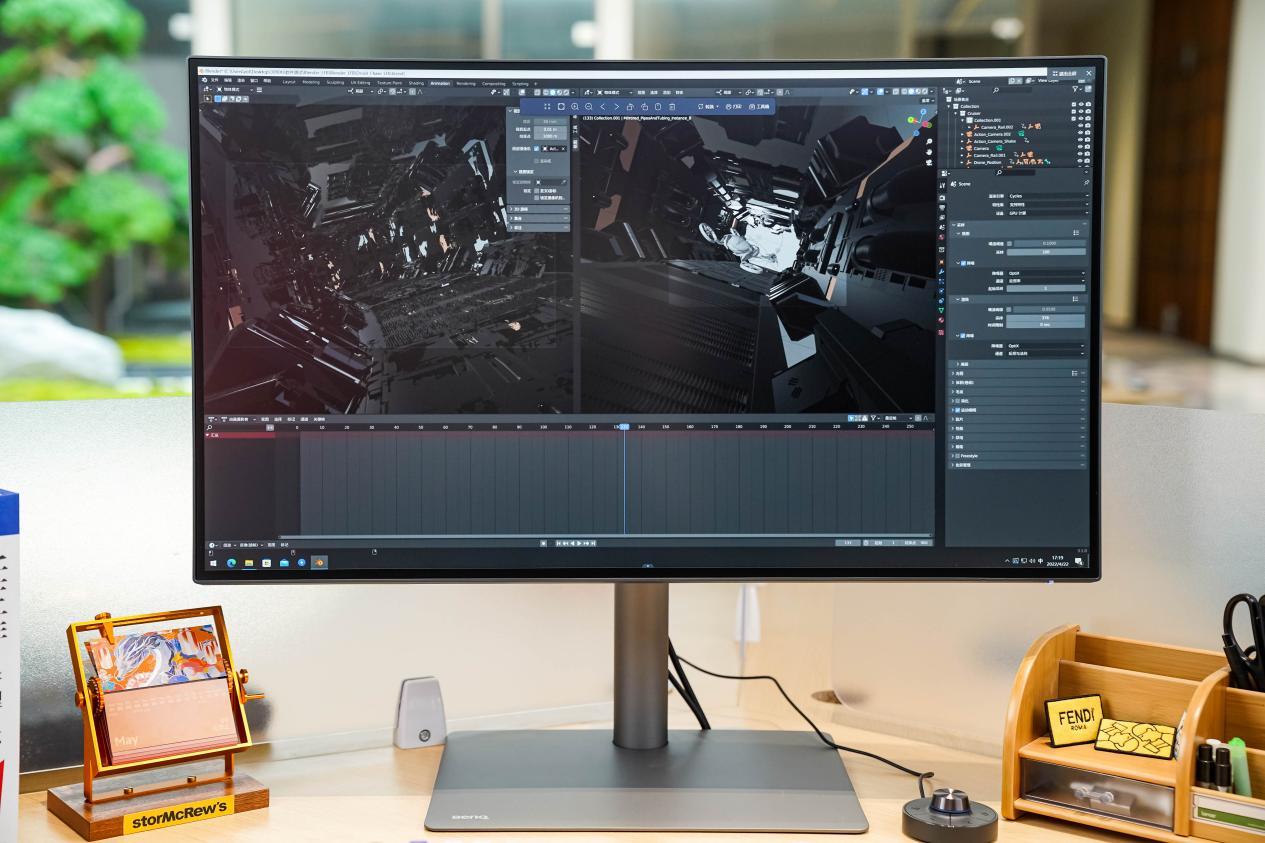
Task: Hide Action_Camera.002 with eye icon
Action: tap(1080, 134)
